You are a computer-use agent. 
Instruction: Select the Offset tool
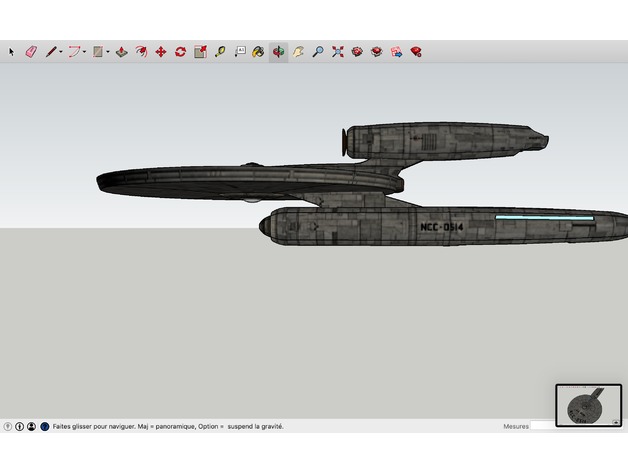tap(141, 52)
